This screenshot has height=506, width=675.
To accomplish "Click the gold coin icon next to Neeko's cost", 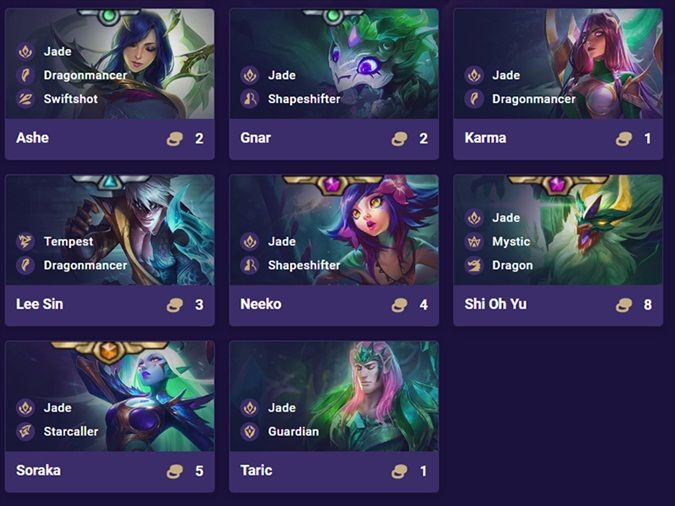I will (399, 305).
